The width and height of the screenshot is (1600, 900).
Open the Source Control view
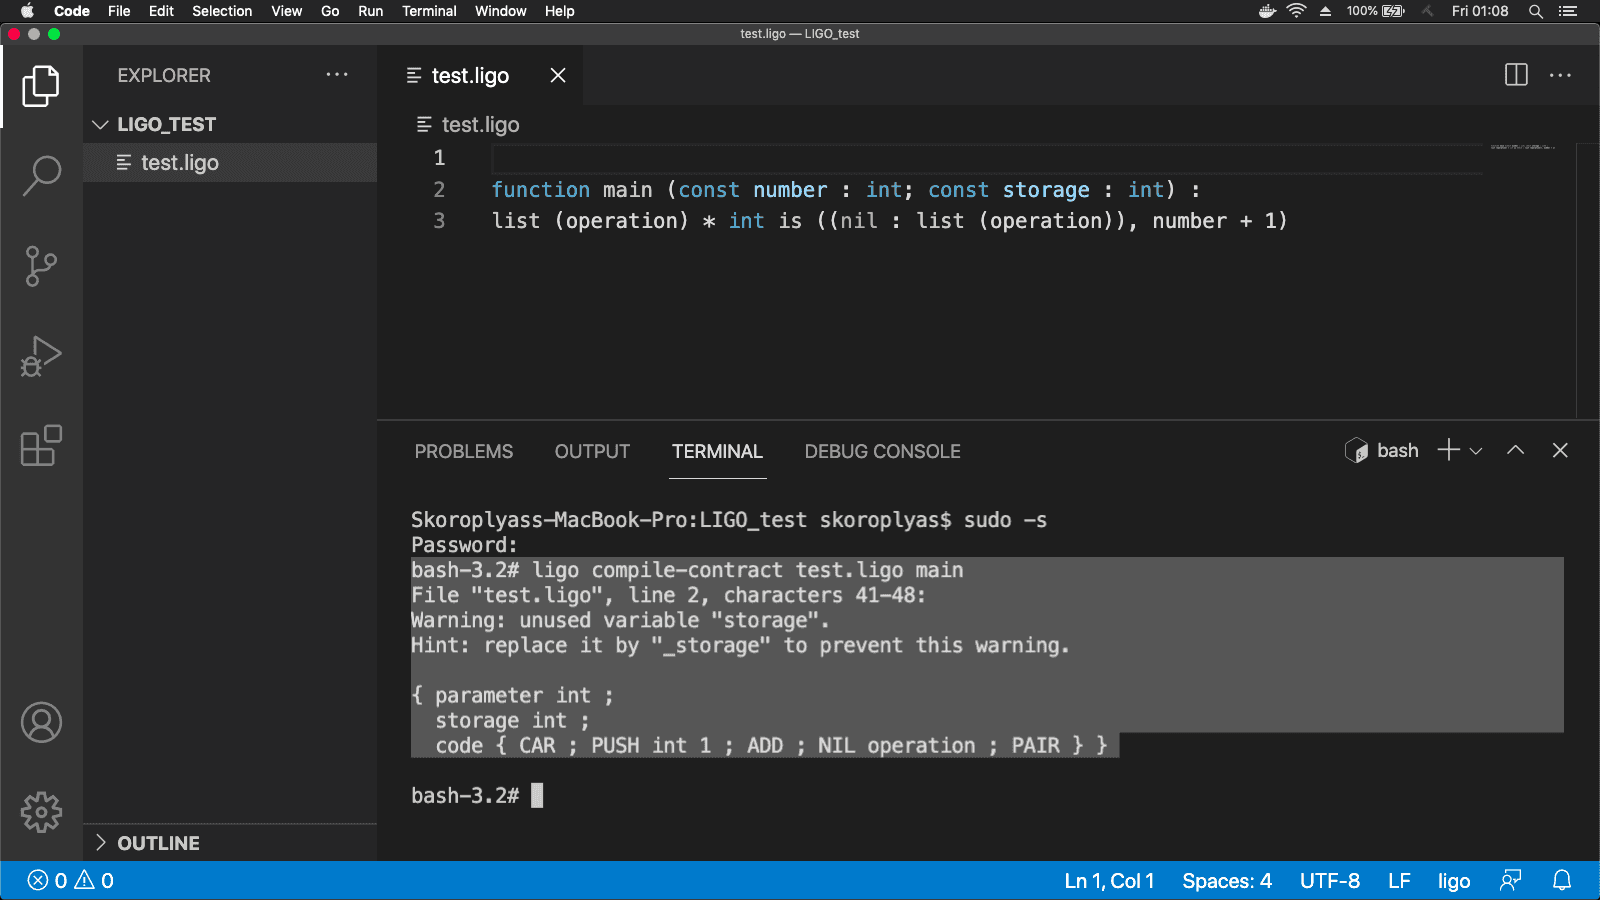41,266
